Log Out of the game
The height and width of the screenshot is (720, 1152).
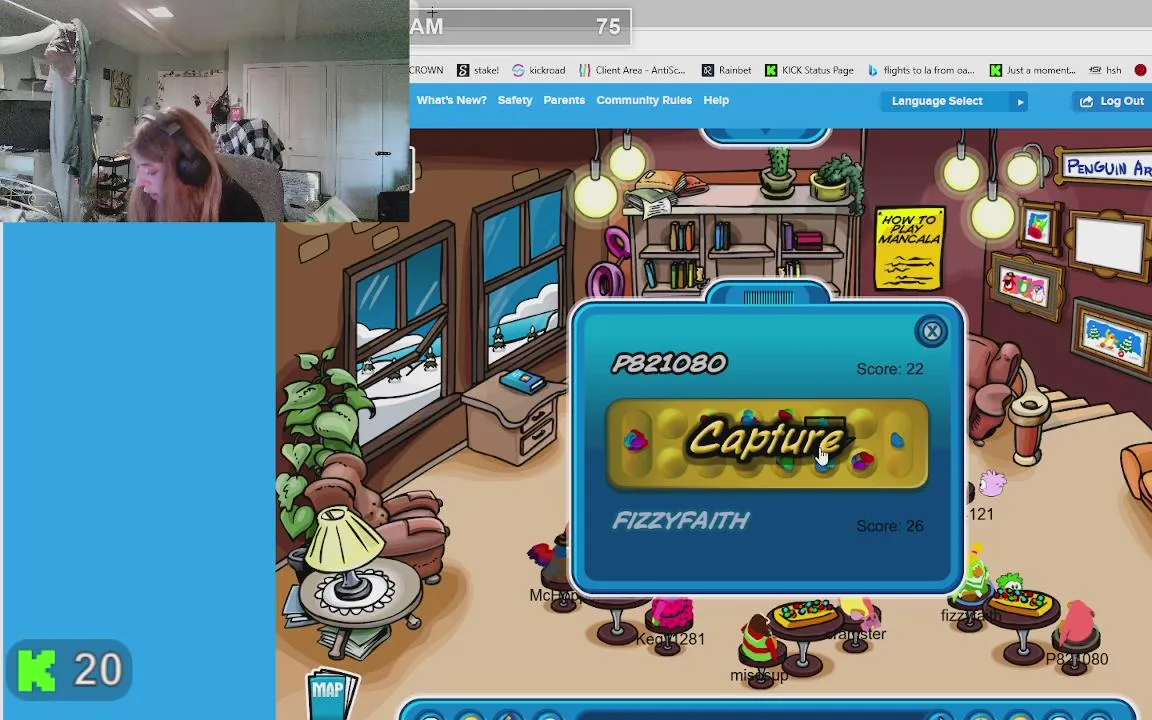[x=1112, y=101]
